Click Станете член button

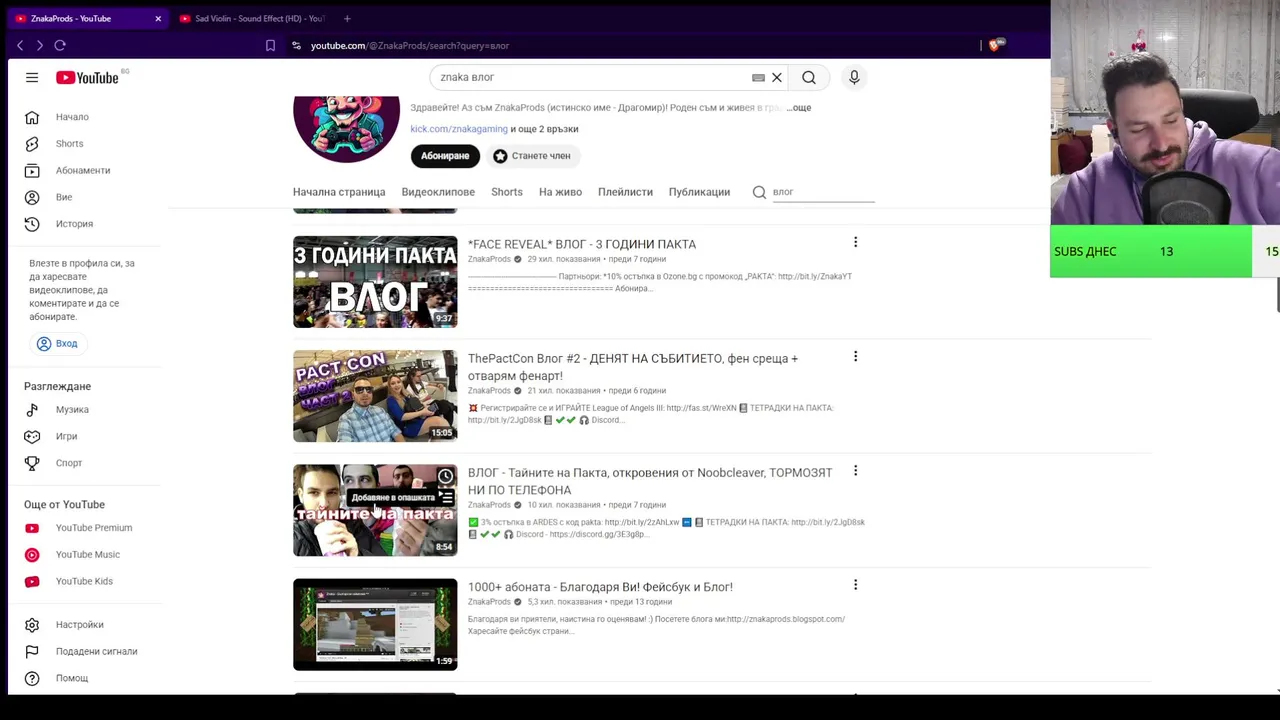[531, 156]
